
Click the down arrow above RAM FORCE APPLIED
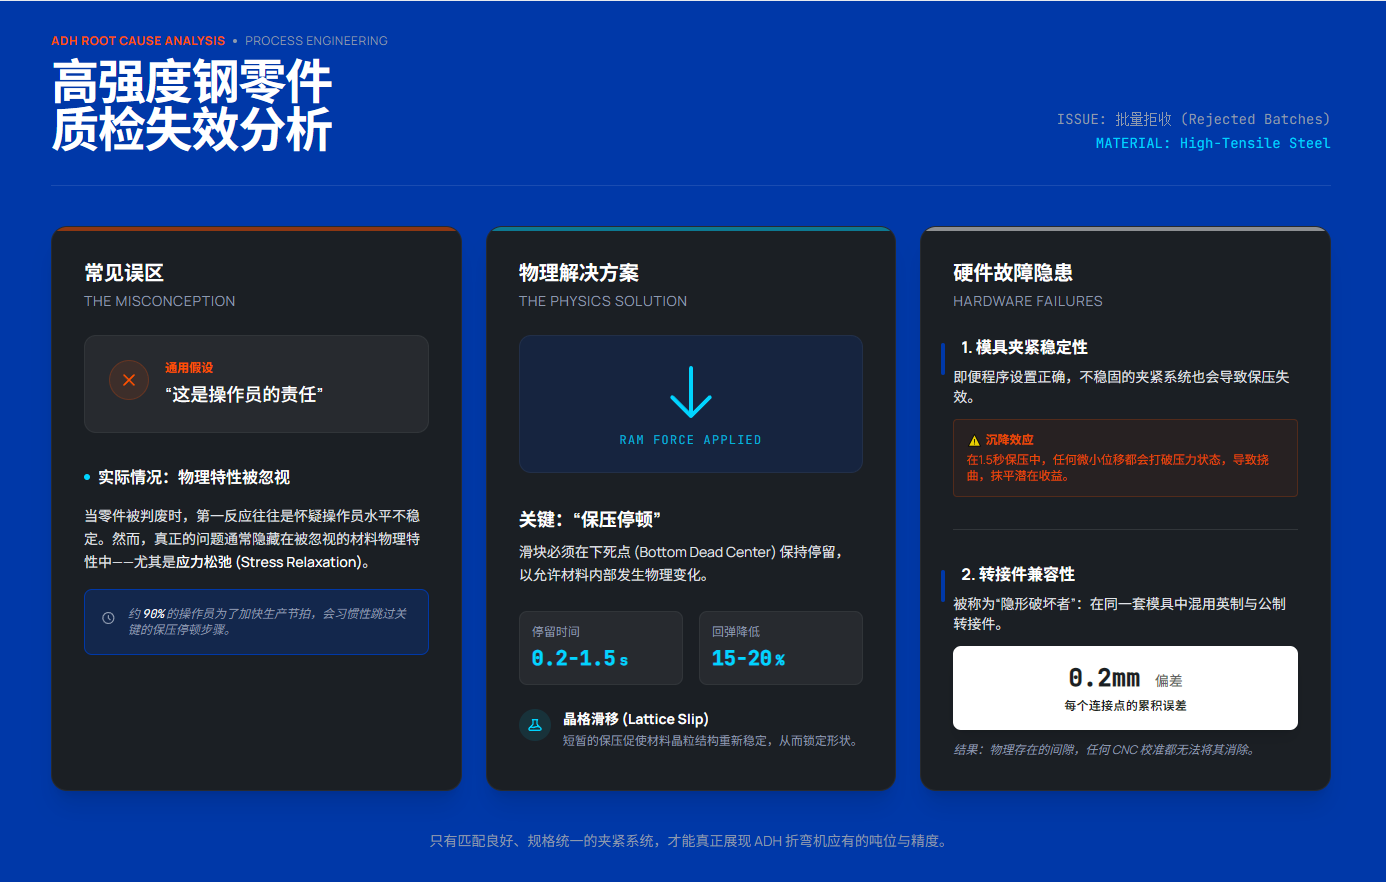[x=691, y=392]
